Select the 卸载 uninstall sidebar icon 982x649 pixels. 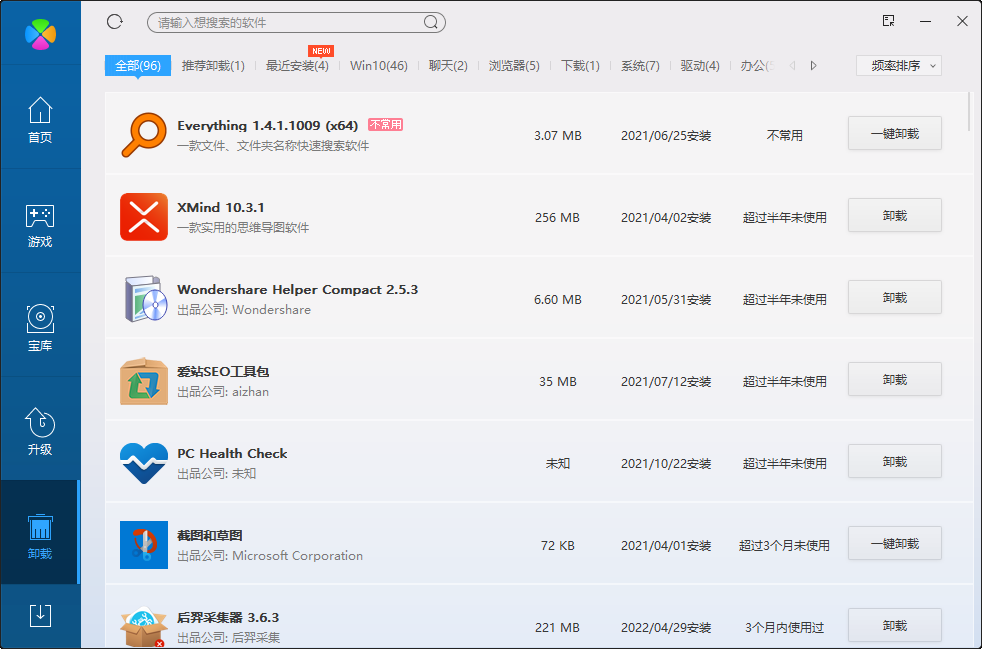coord(40,535)
